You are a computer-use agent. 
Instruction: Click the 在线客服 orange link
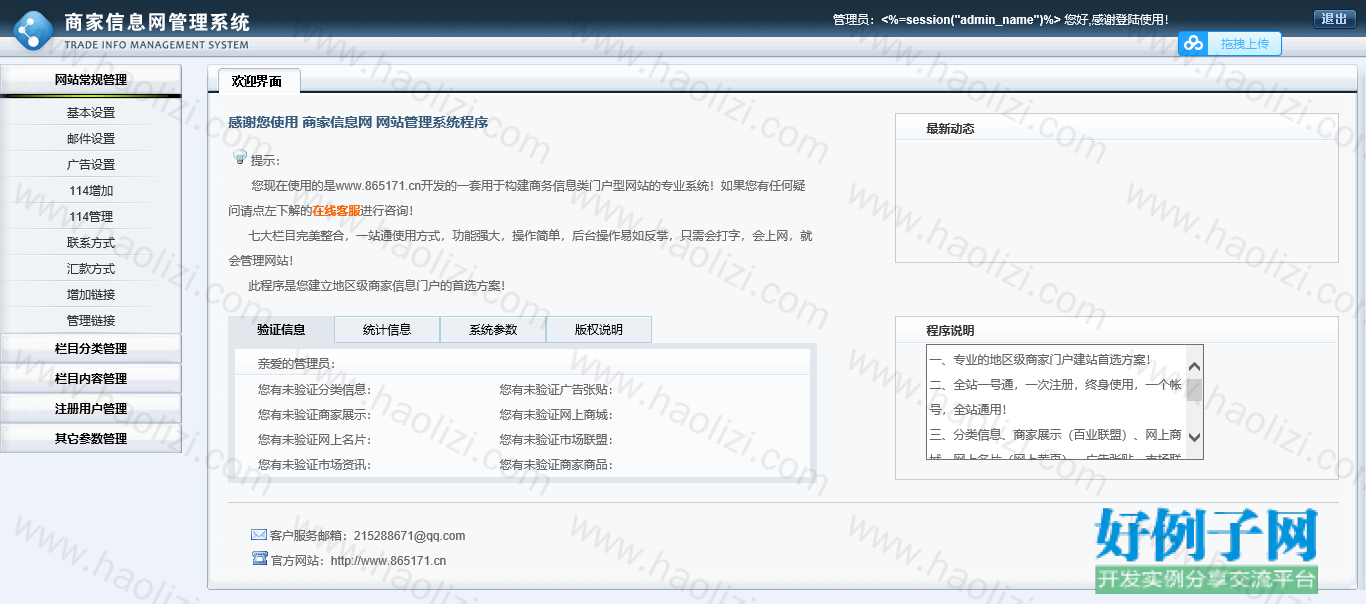(336, 211)
